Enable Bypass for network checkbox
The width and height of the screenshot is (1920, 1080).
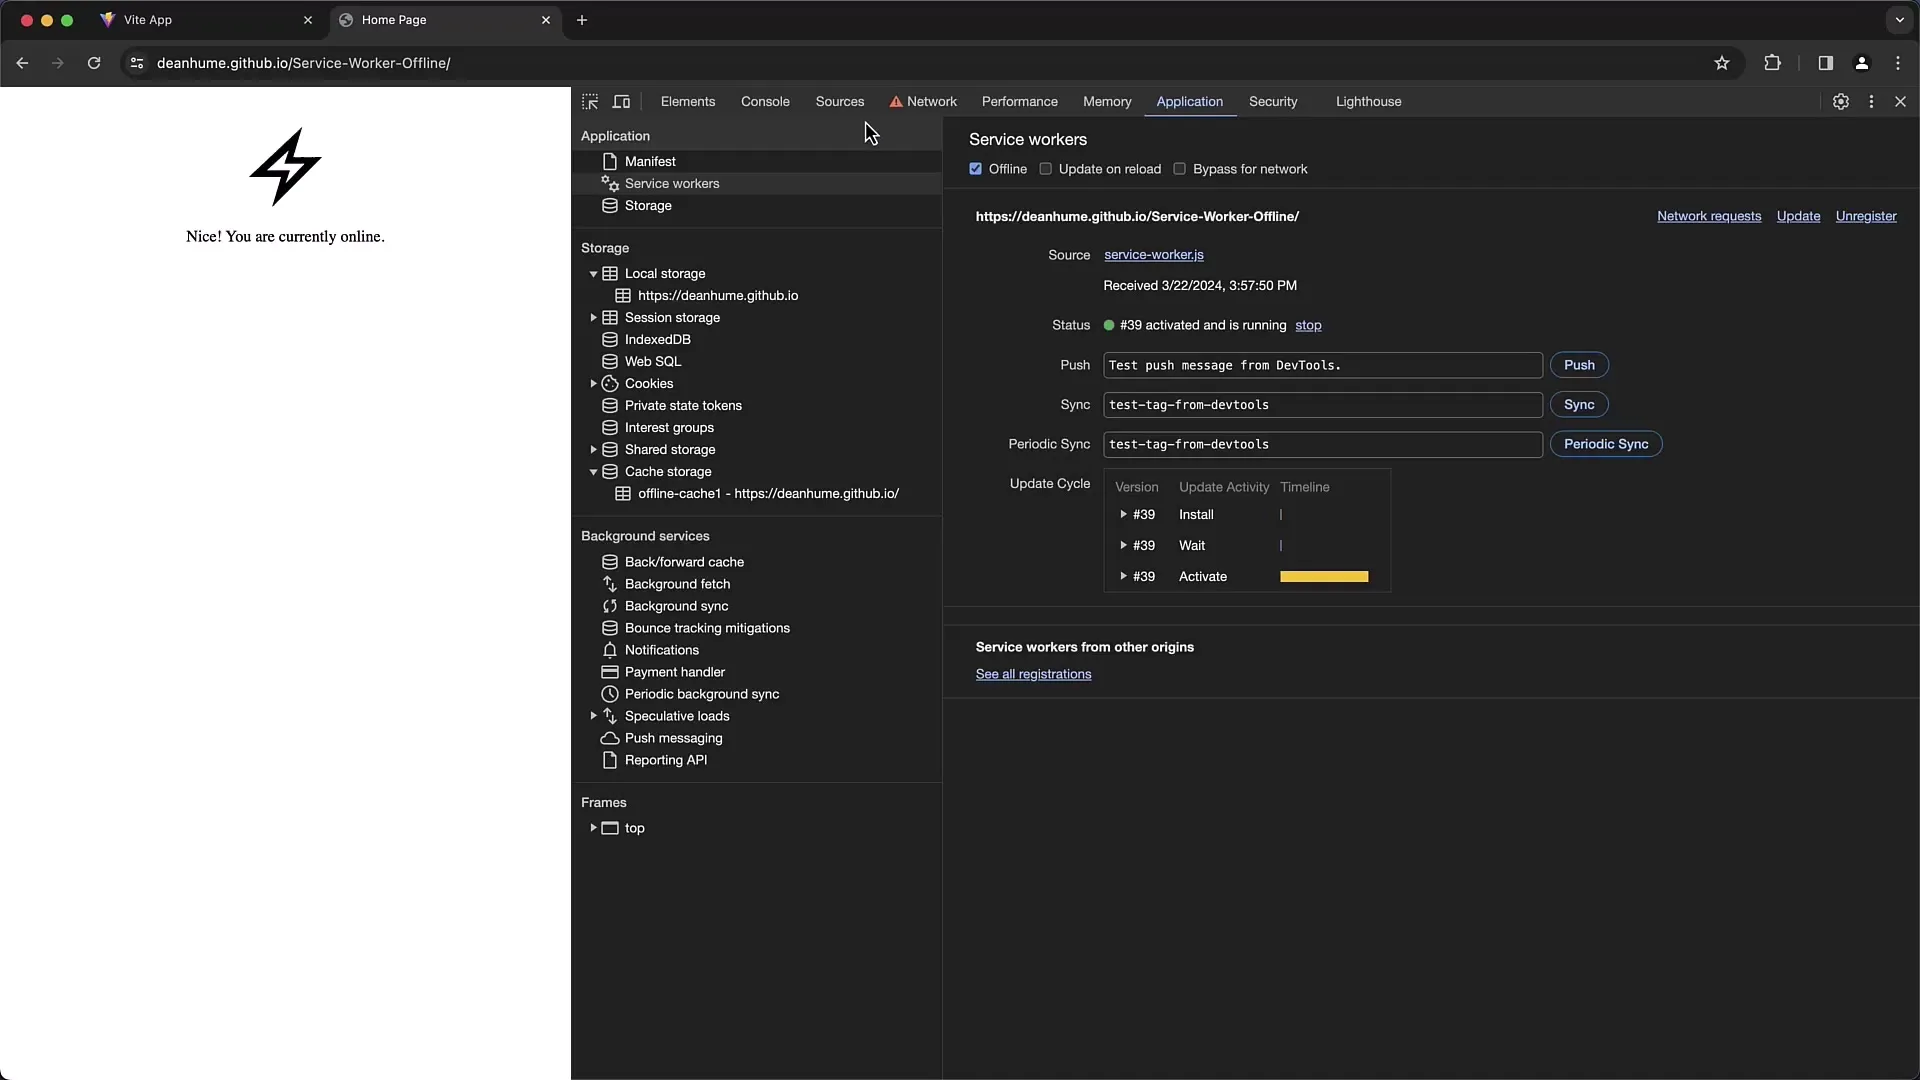coord(1179,169)
